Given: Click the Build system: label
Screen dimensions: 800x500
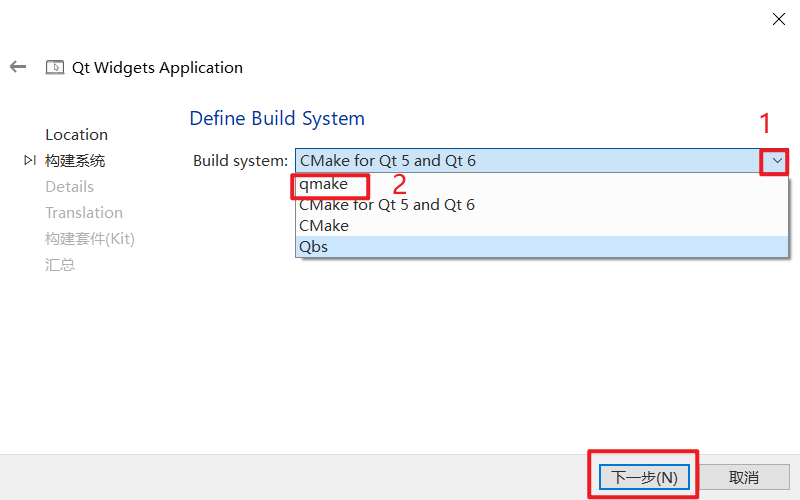Looking at the screenshot, I should (240, 161).
